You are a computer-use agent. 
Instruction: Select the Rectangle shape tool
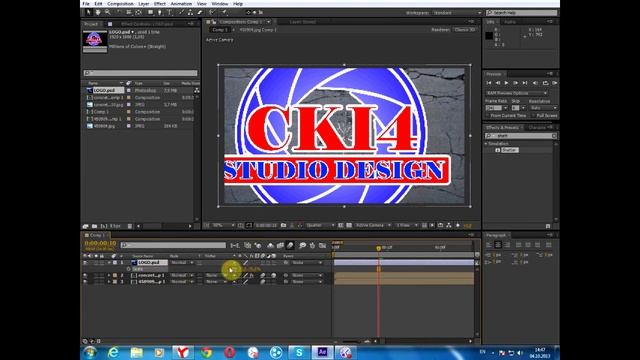pos(150,13)
